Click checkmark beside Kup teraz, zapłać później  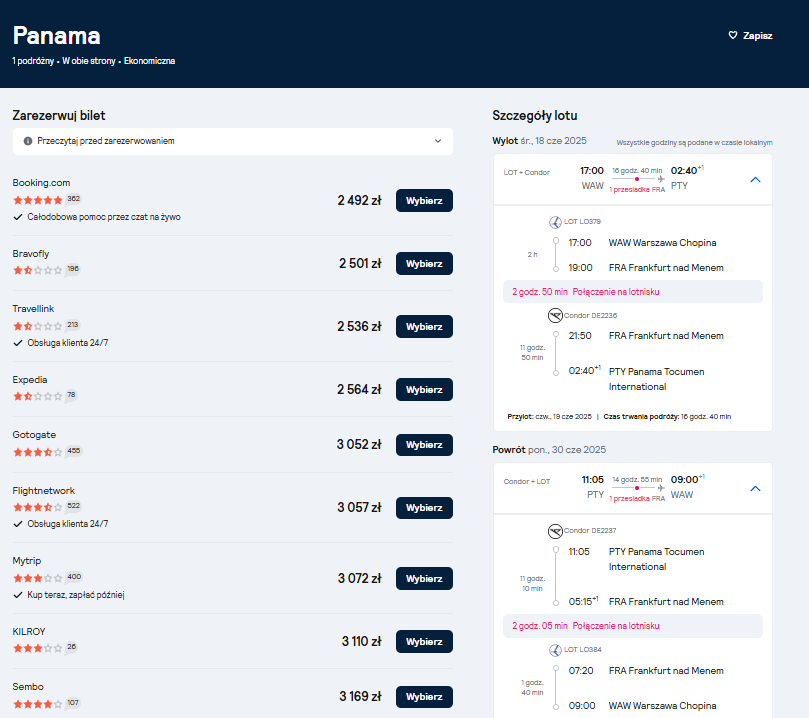pos(18,595)
